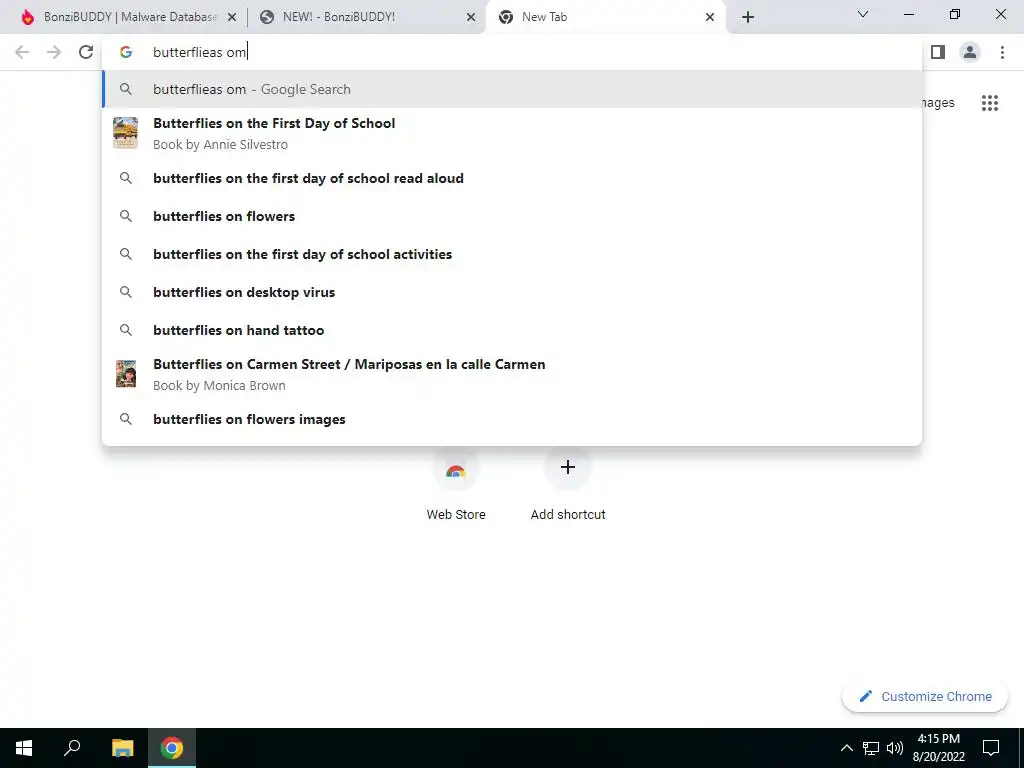Choose Butterflies on Carmen Street book suggestion
The height and width of the screenshot is (768, 1024).
(512, 374)
